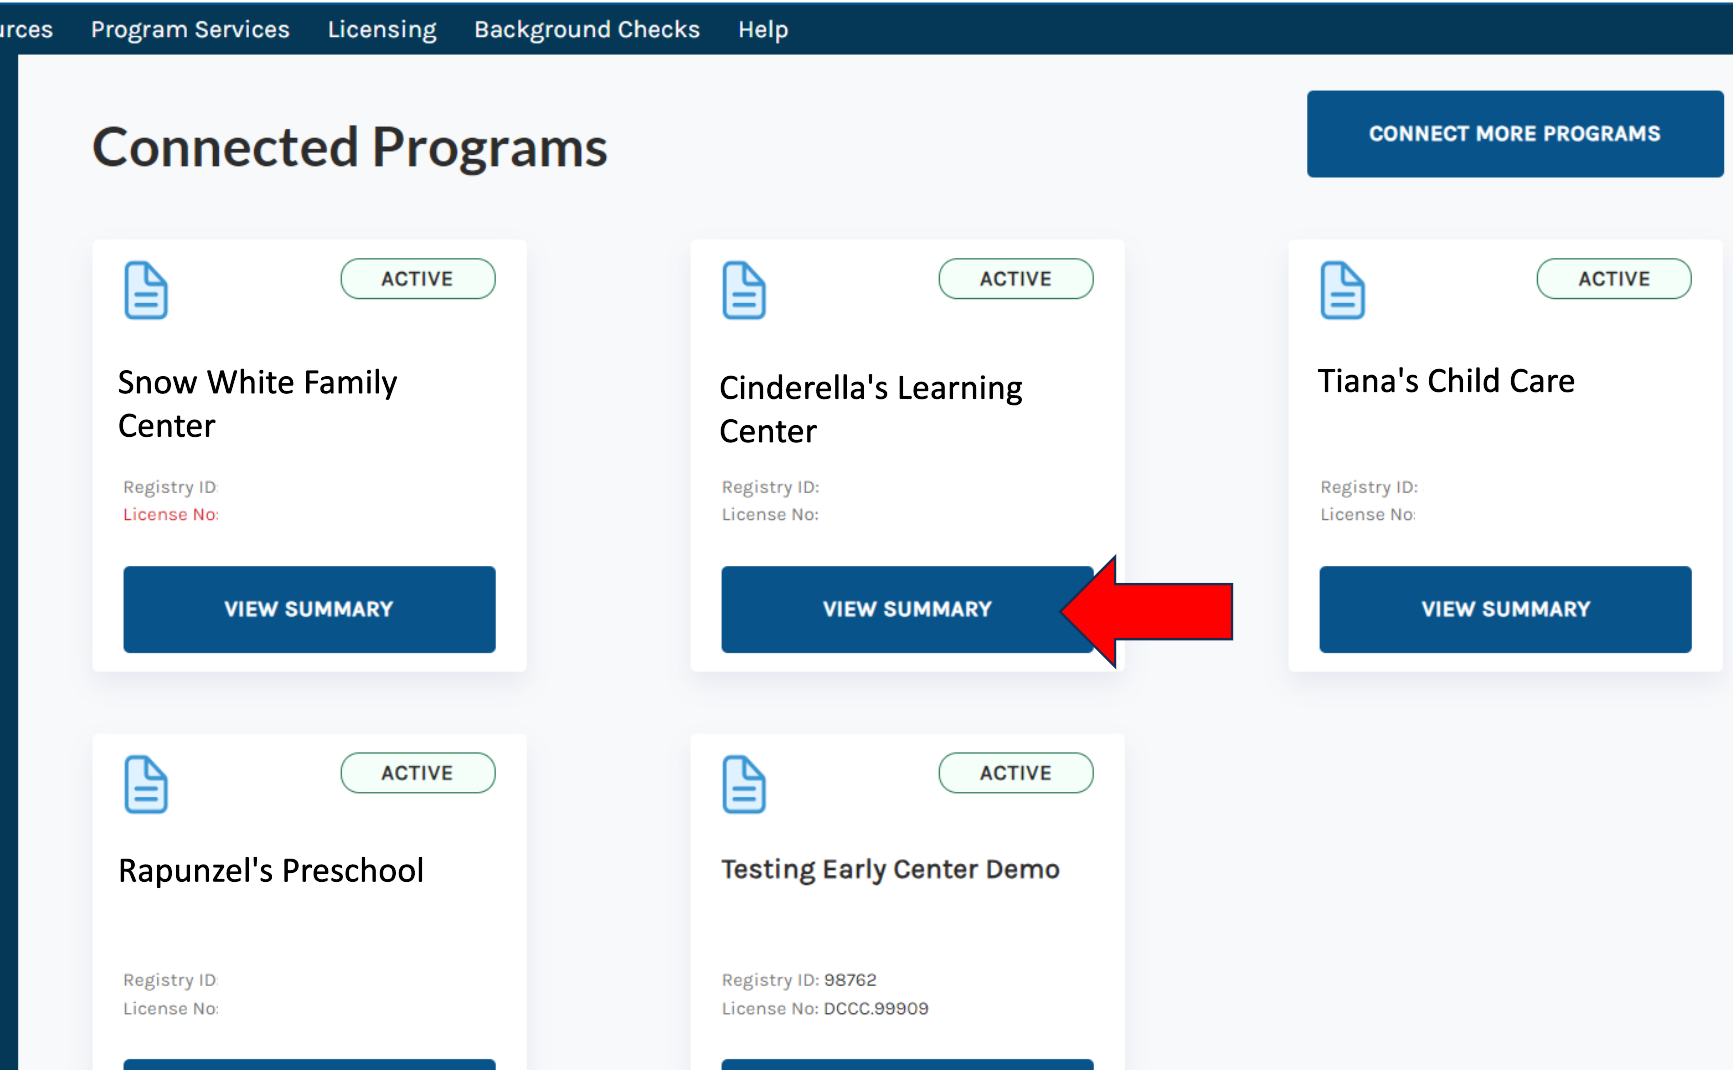Click the Tiana's Child Care document icon
The width and height of the screenshot is (1733, 1070).
click(1342, 290)
